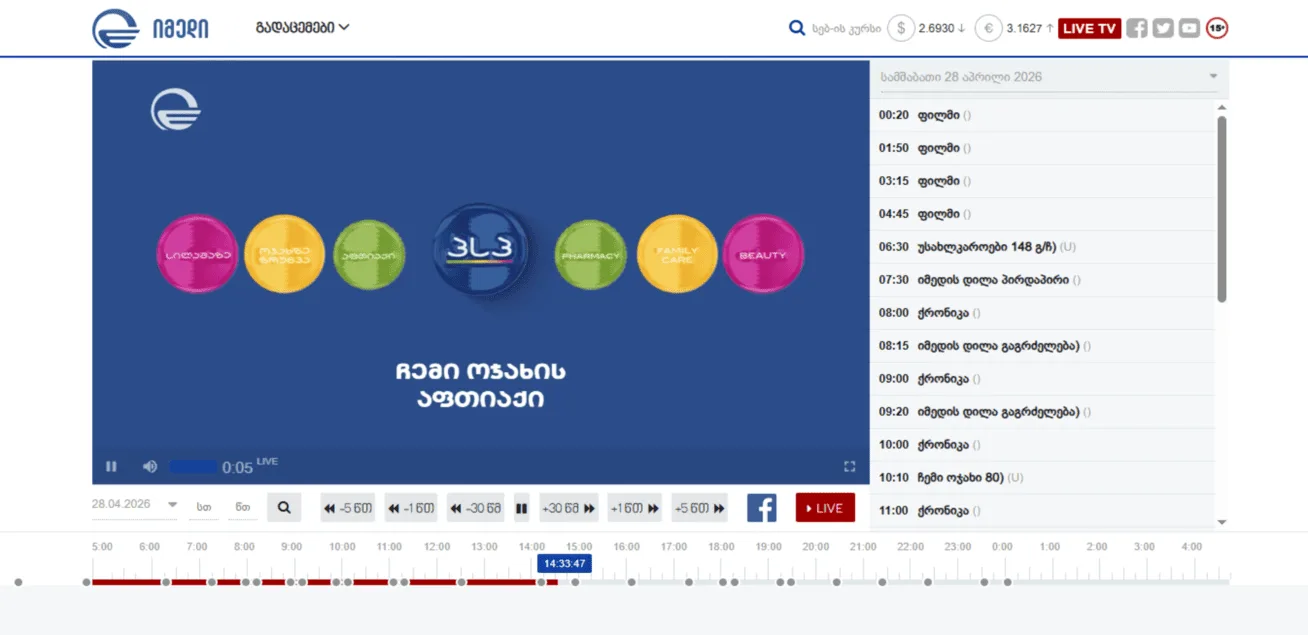This screenshot has height=635, width=1308.
Task: Select the 08:00 ქრონიკა schedule entry
Action: 1042,313
